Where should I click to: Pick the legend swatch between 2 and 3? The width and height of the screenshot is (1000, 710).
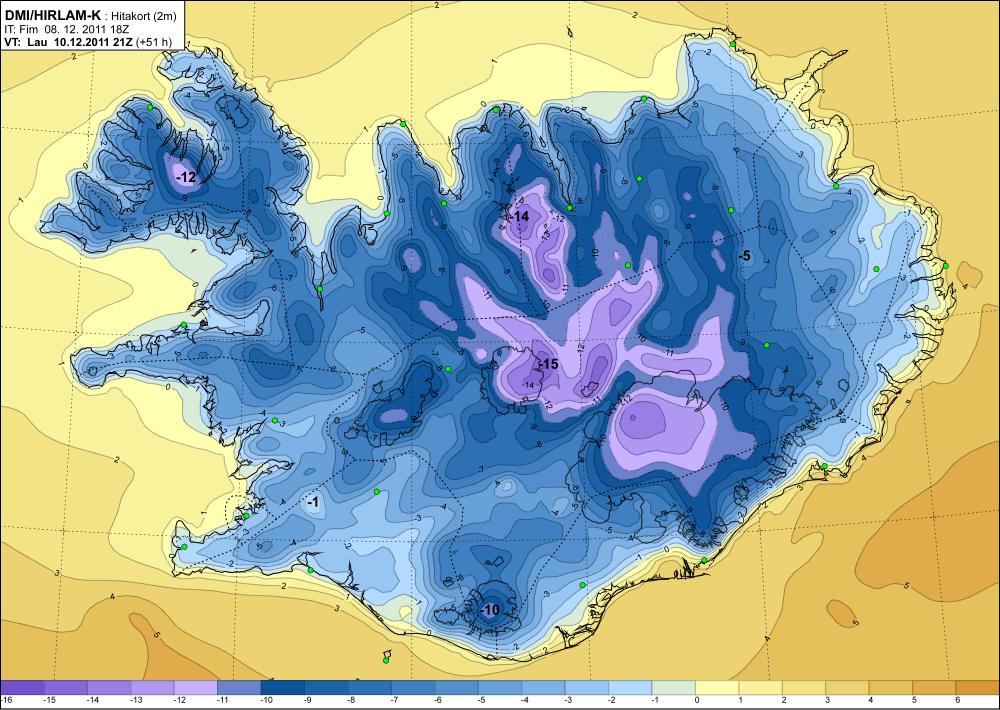pos(804,687)
